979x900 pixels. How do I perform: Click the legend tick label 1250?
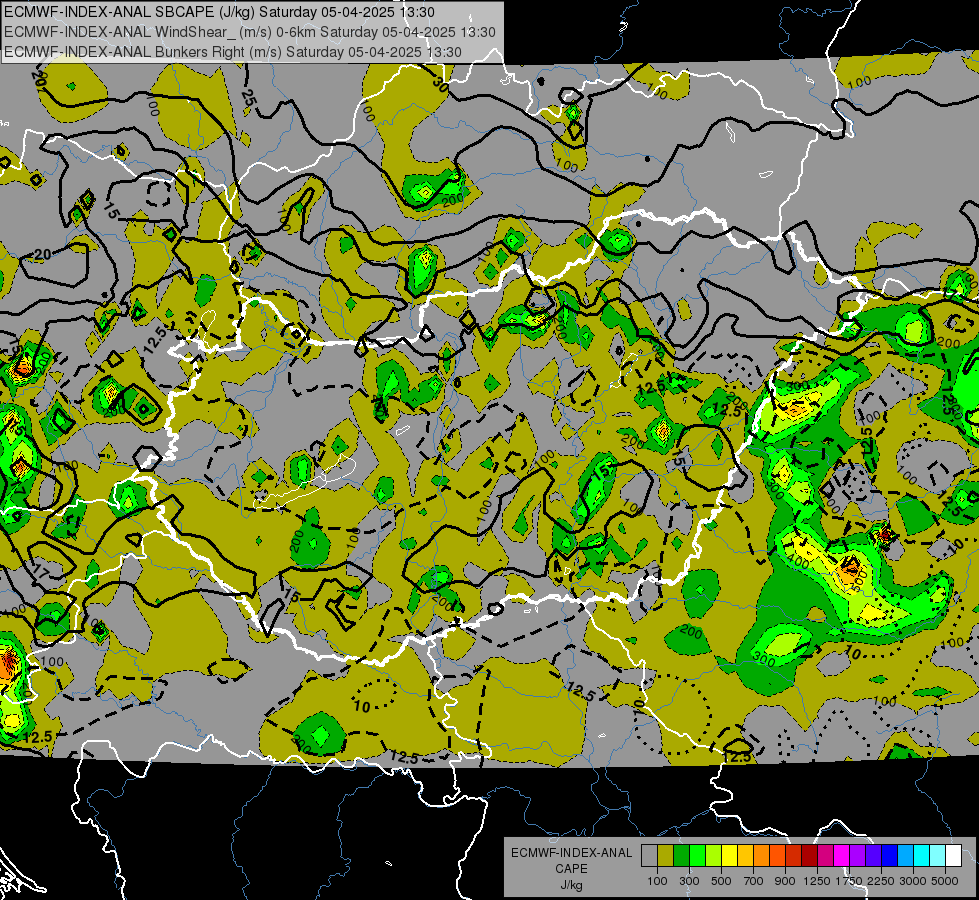pyautogui.click(x=817, y=881)
